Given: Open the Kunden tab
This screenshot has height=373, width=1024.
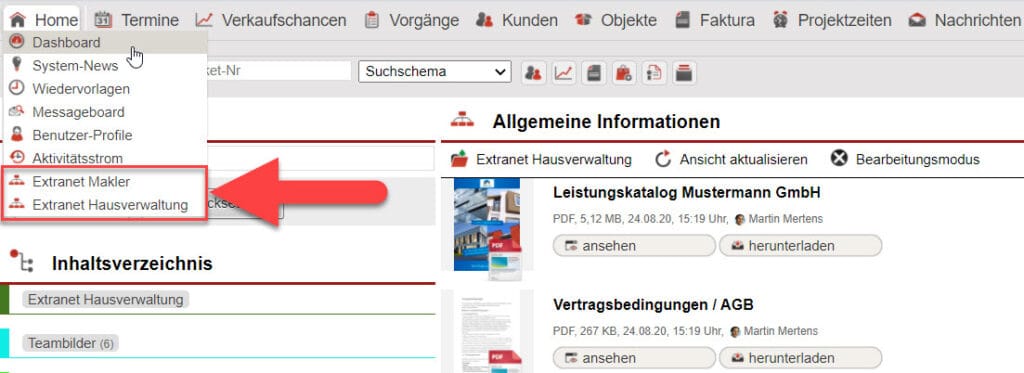Looking at the screenshot, I should pos(517,20).
